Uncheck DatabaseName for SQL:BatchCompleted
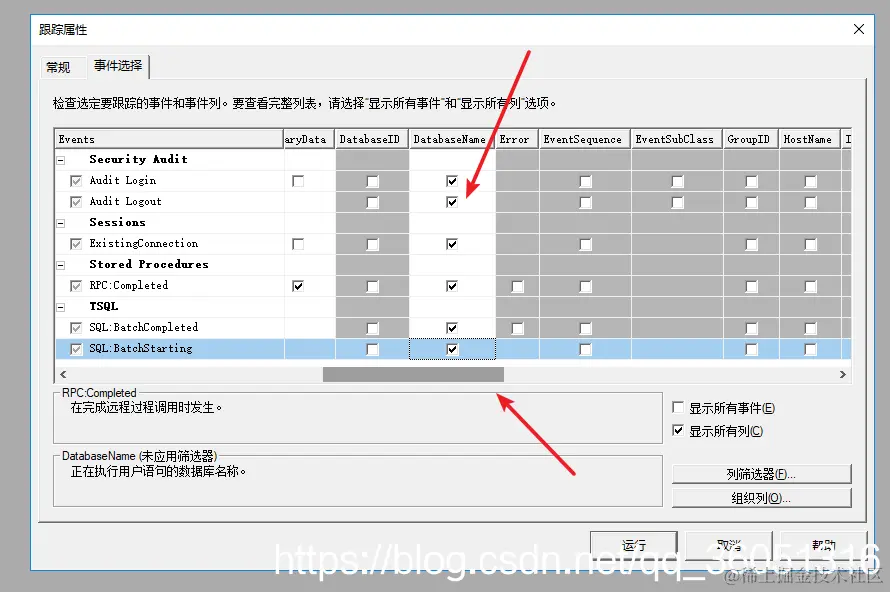890x592 pixels. 453,327
